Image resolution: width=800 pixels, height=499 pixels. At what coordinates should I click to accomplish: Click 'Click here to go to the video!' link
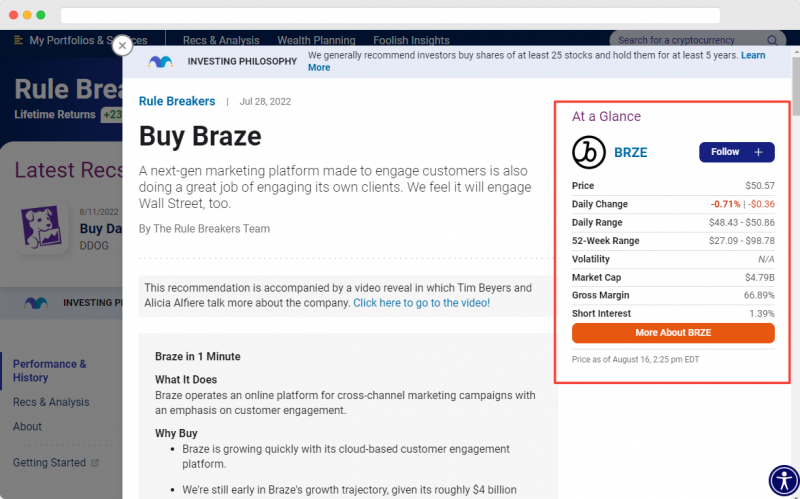pyautogui.click(x=421, y=303)
